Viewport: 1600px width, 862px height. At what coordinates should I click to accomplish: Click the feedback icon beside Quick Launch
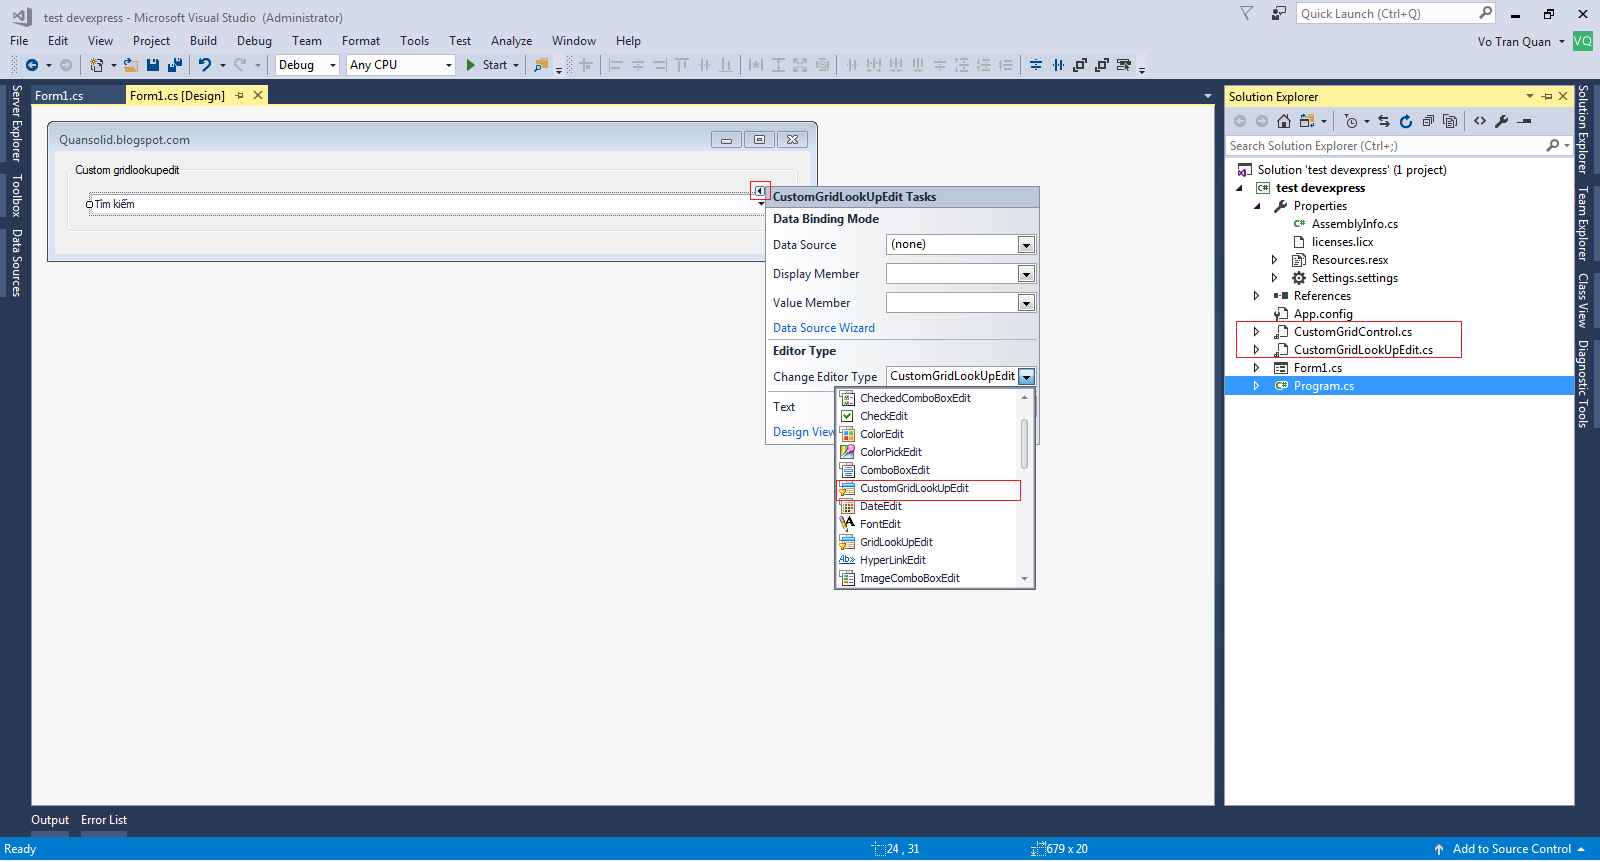(1278, 13)
